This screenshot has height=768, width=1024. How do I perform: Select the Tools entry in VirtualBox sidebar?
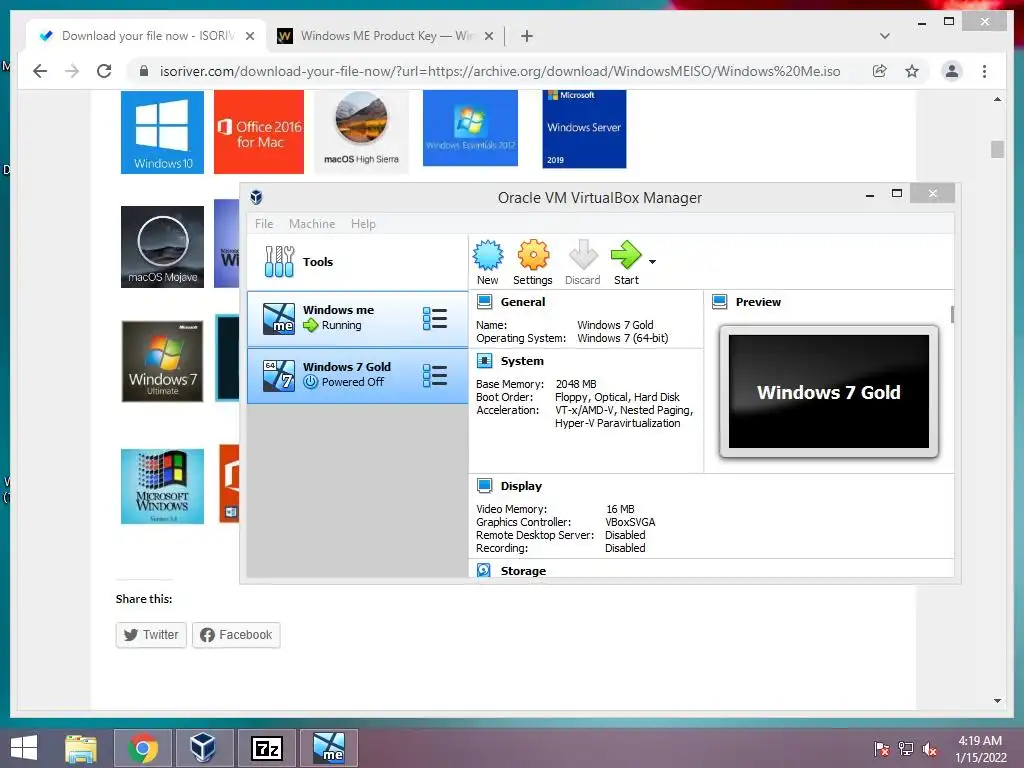tap(357, 262)
